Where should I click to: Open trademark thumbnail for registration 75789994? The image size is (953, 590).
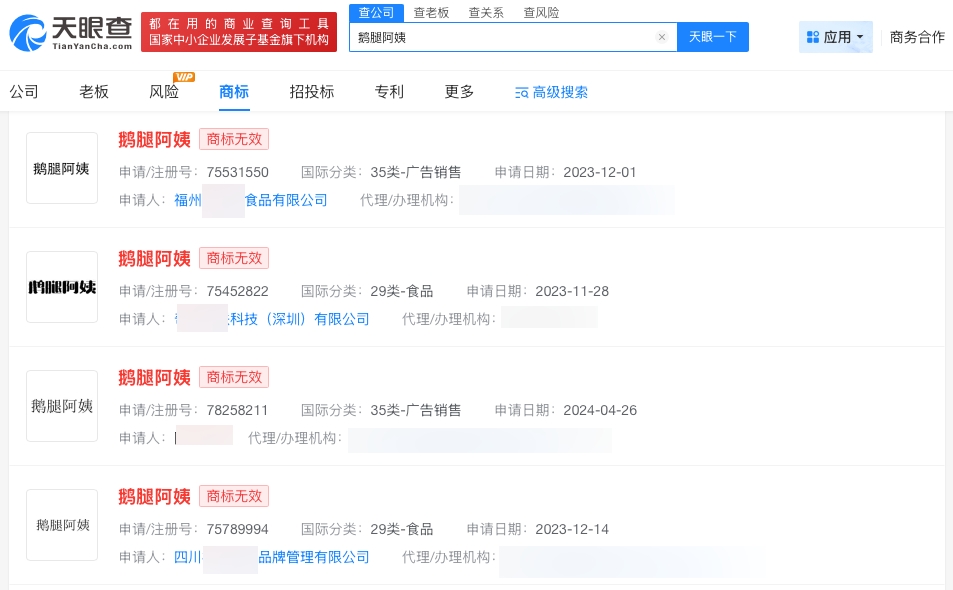coord(62,525)
